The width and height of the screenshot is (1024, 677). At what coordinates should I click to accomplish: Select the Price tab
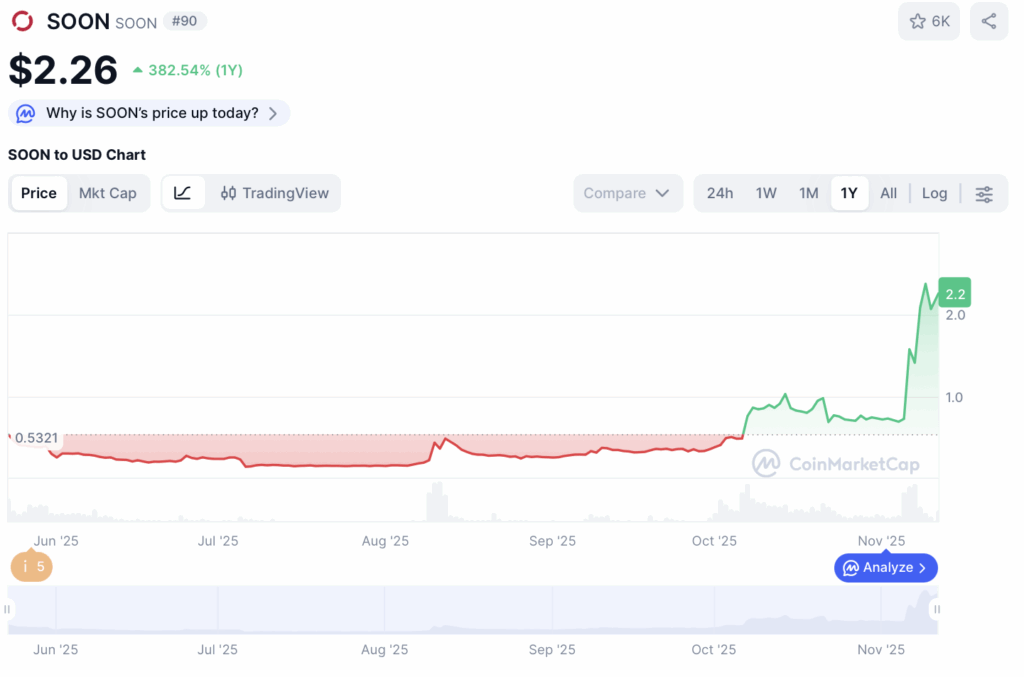pyautogui.click(x=39, y=193)
